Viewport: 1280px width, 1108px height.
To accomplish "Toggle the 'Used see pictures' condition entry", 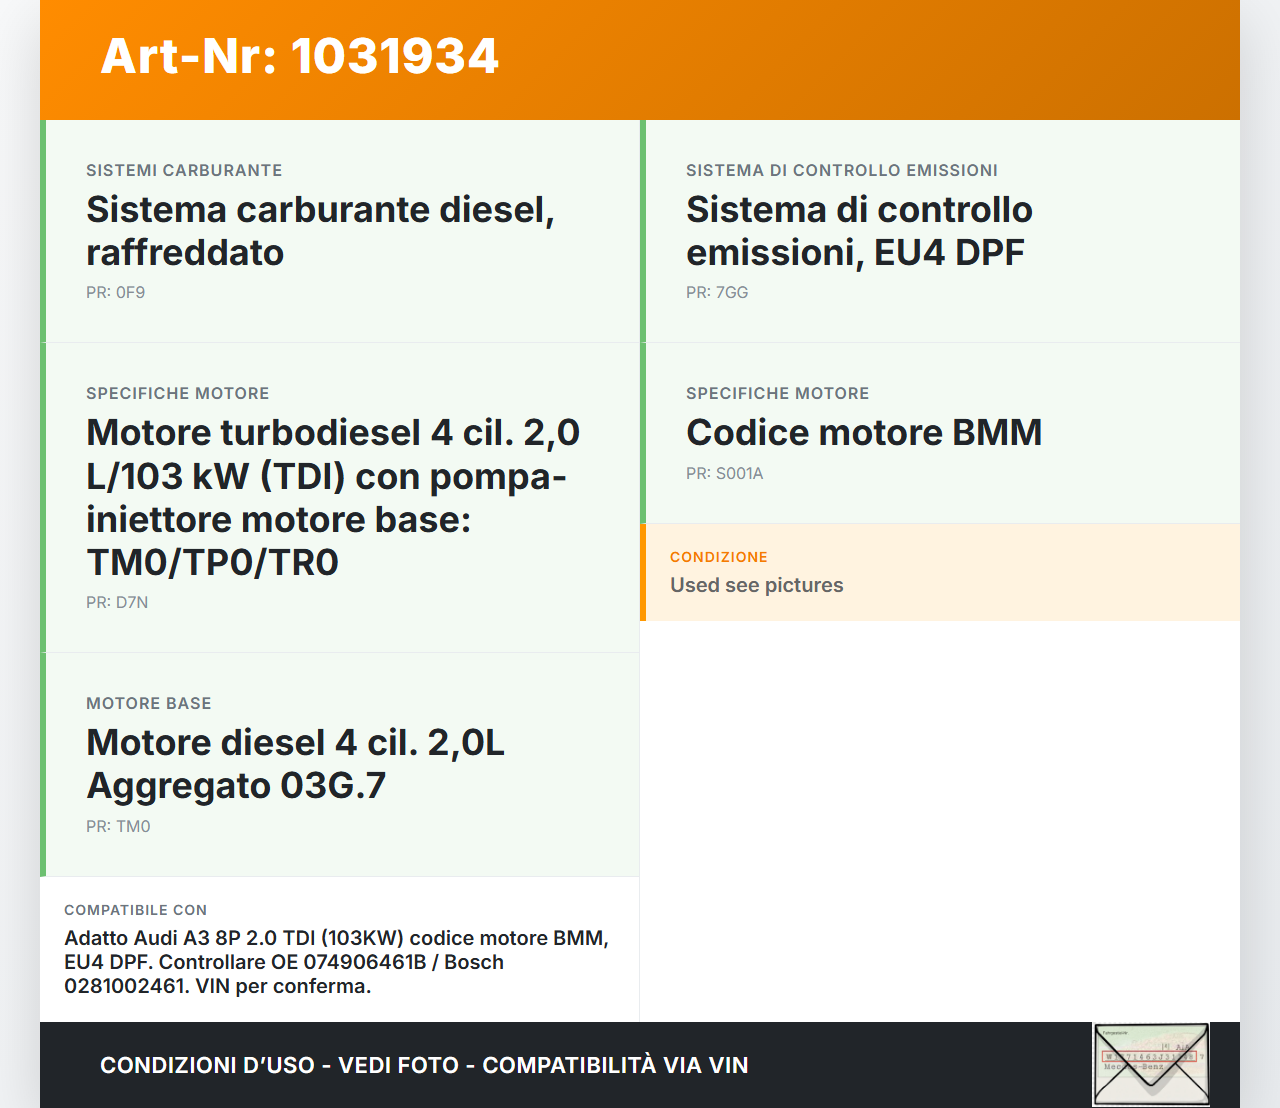I will (x=757, y=585).
